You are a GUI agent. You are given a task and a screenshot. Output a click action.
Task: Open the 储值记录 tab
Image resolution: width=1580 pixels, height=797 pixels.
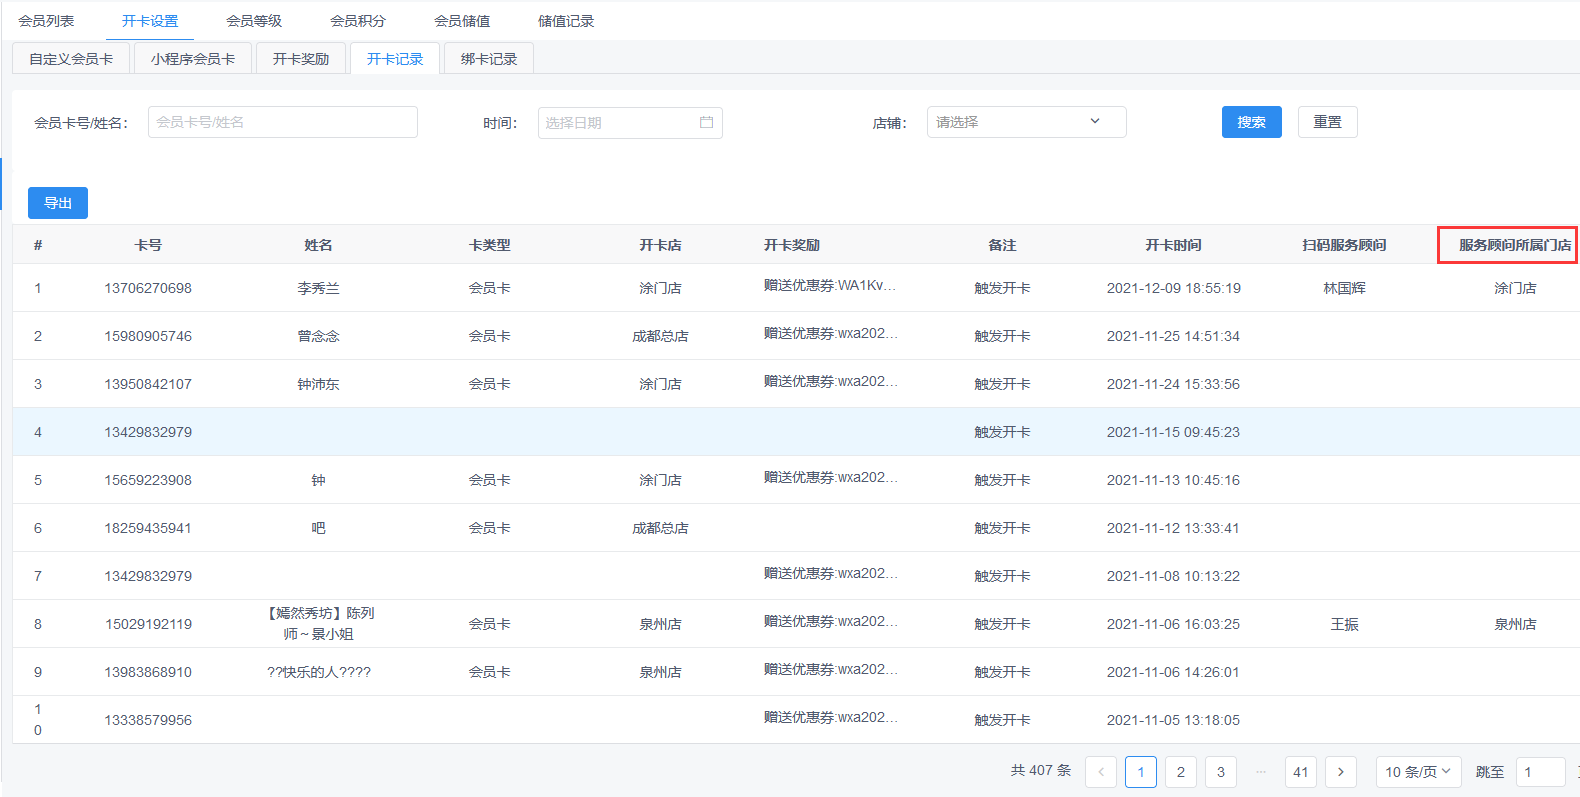point(566,21)
